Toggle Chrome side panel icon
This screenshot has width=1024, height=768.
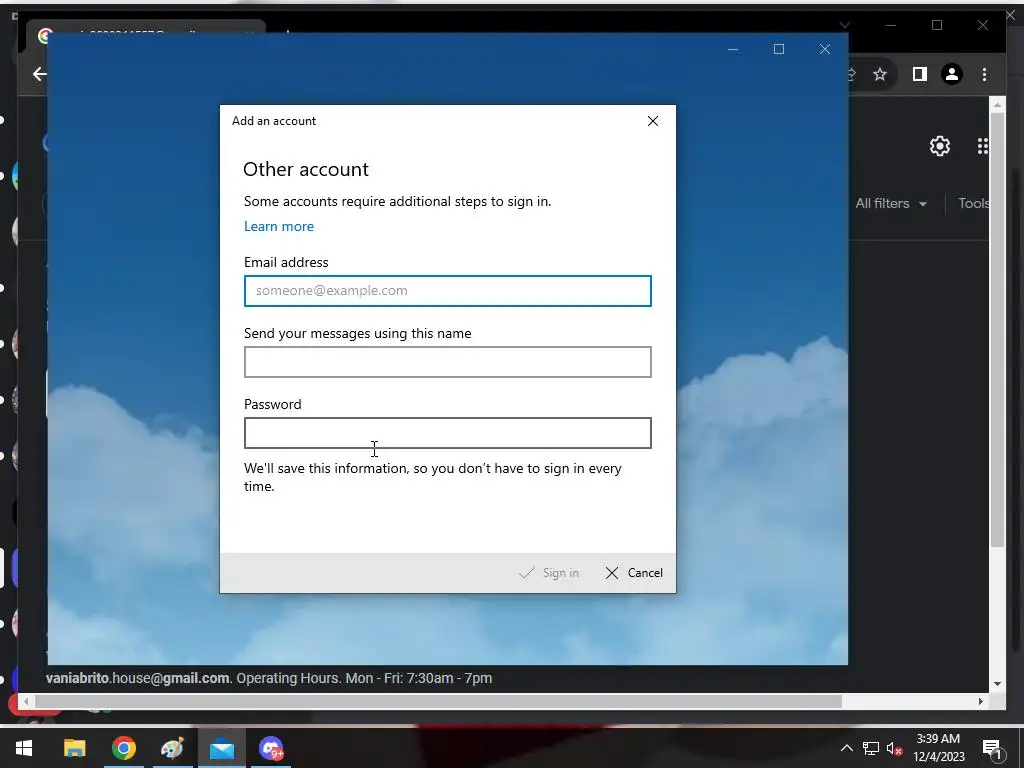pos(920,74)
